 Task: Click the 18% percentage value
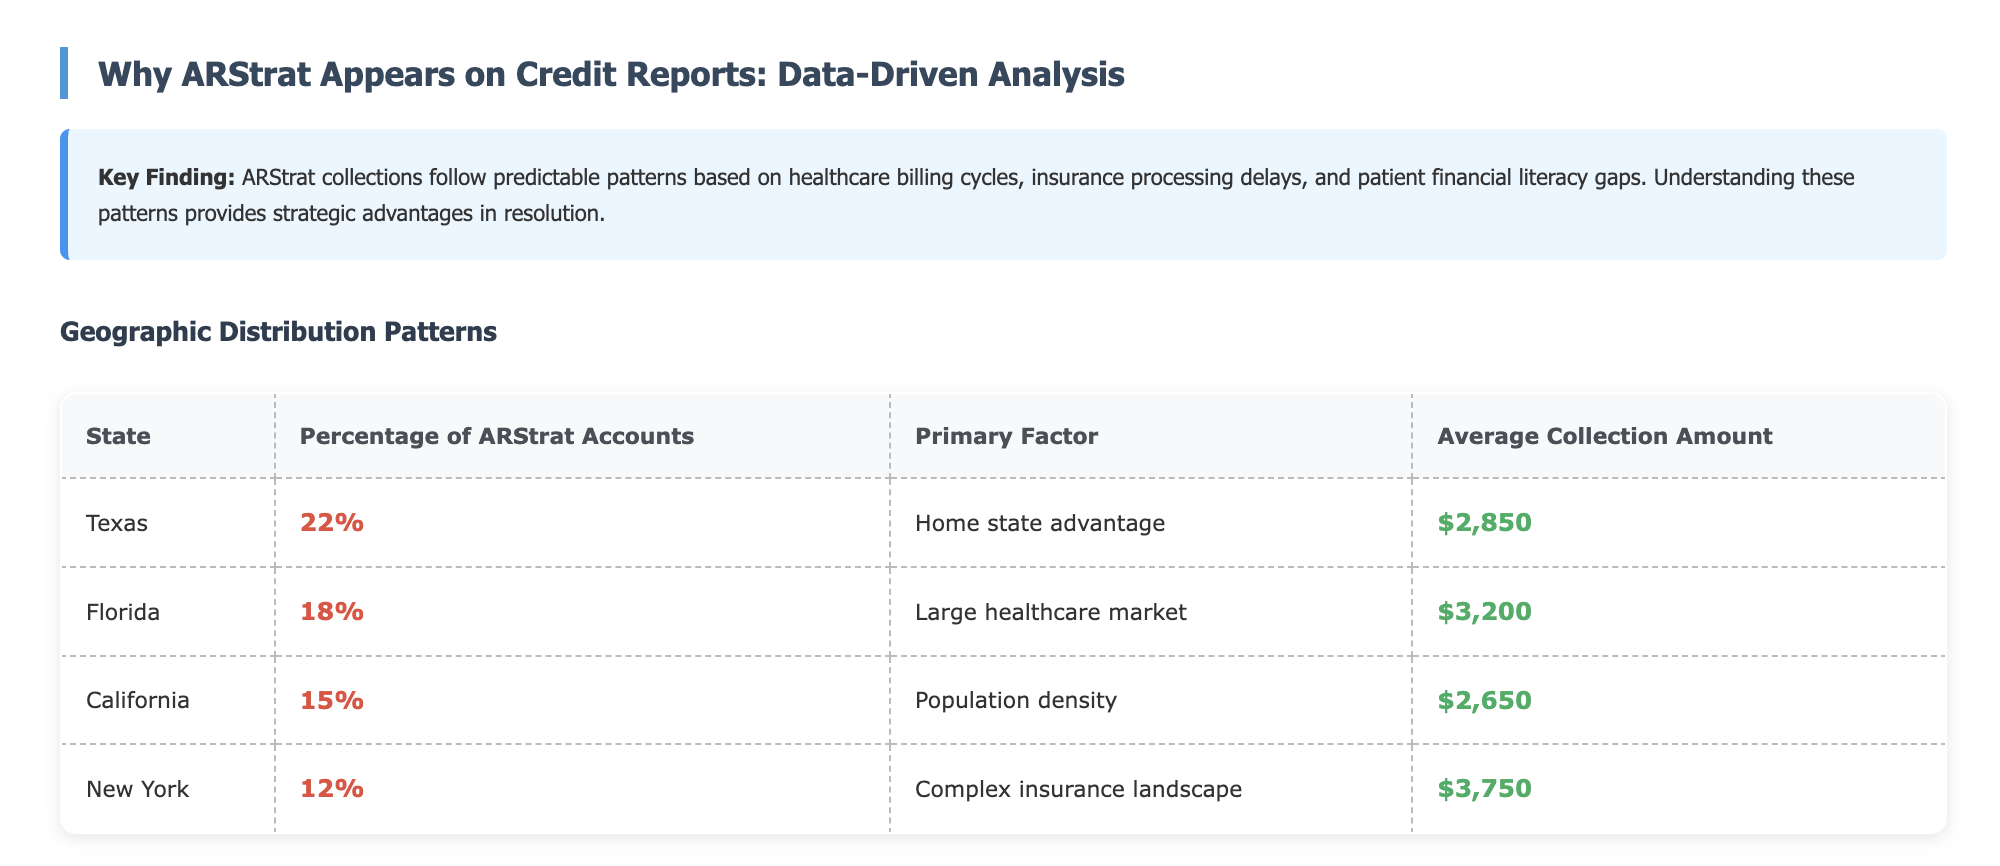tap(332, 611)
